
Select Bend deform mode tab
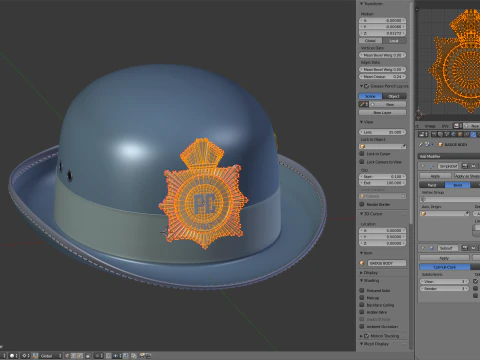coord(458,185)
